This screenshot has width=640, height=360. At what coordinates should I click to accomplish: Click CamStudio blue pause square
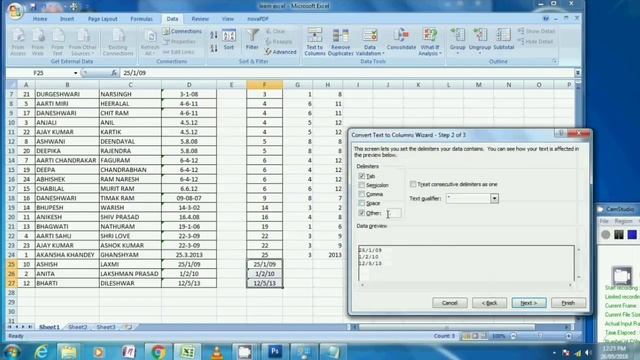tap(632, 234)
